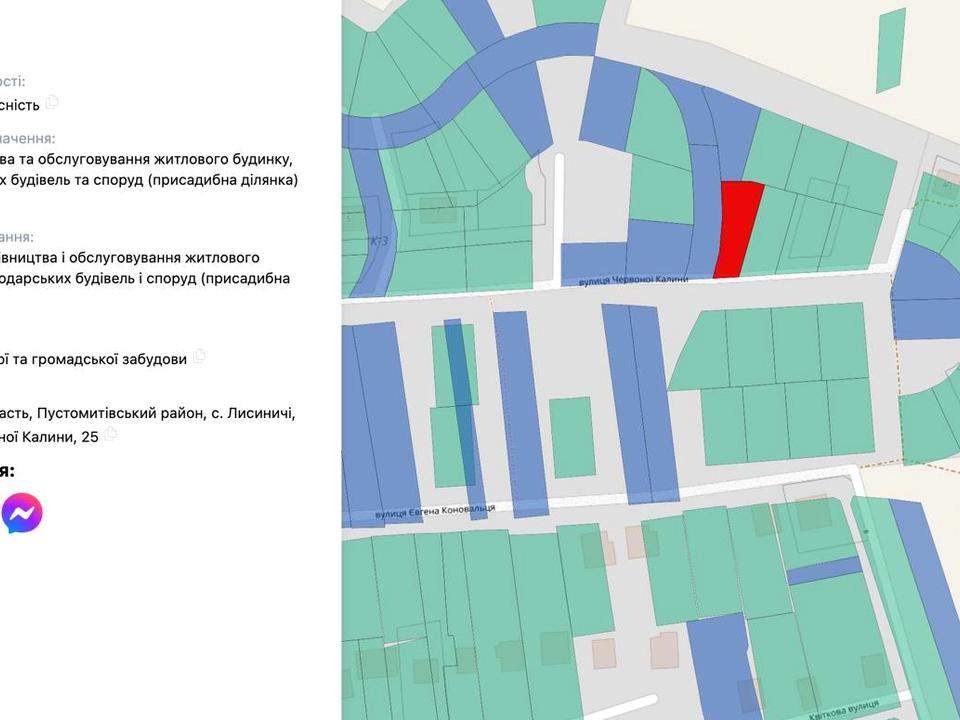Share via the Messenger icon
This screenshot has width=960, height=720.
(x=21, y=514)
